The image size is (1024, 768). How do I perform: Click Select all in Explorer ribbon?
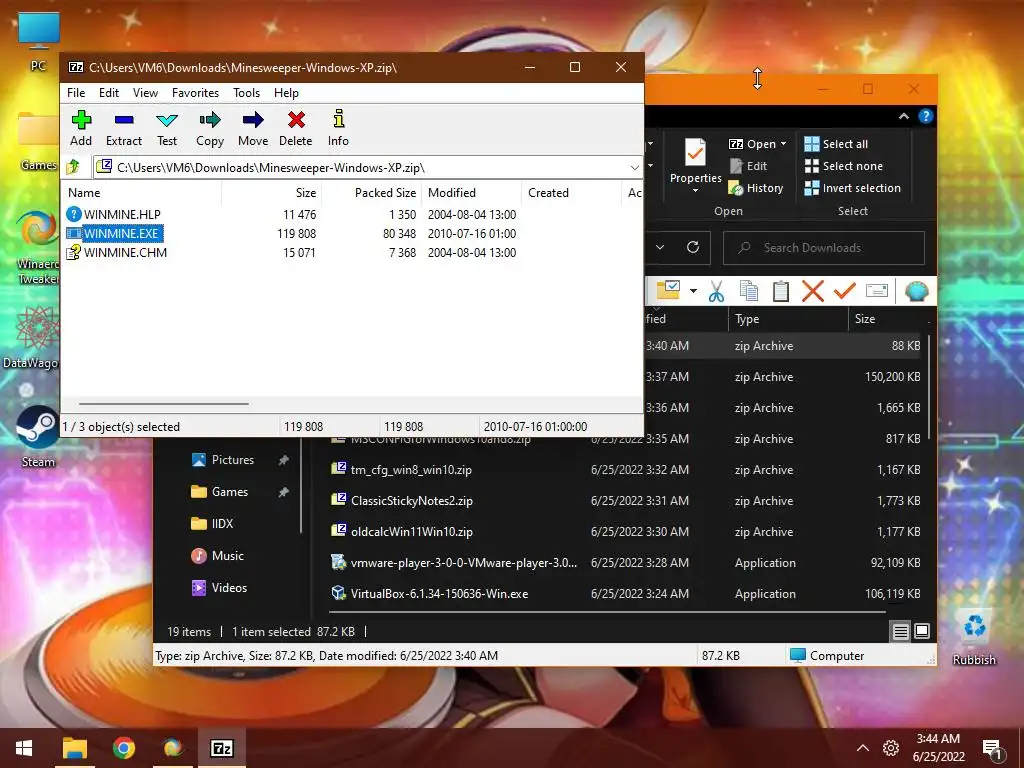pyautogui.click(x=836, y=144)
